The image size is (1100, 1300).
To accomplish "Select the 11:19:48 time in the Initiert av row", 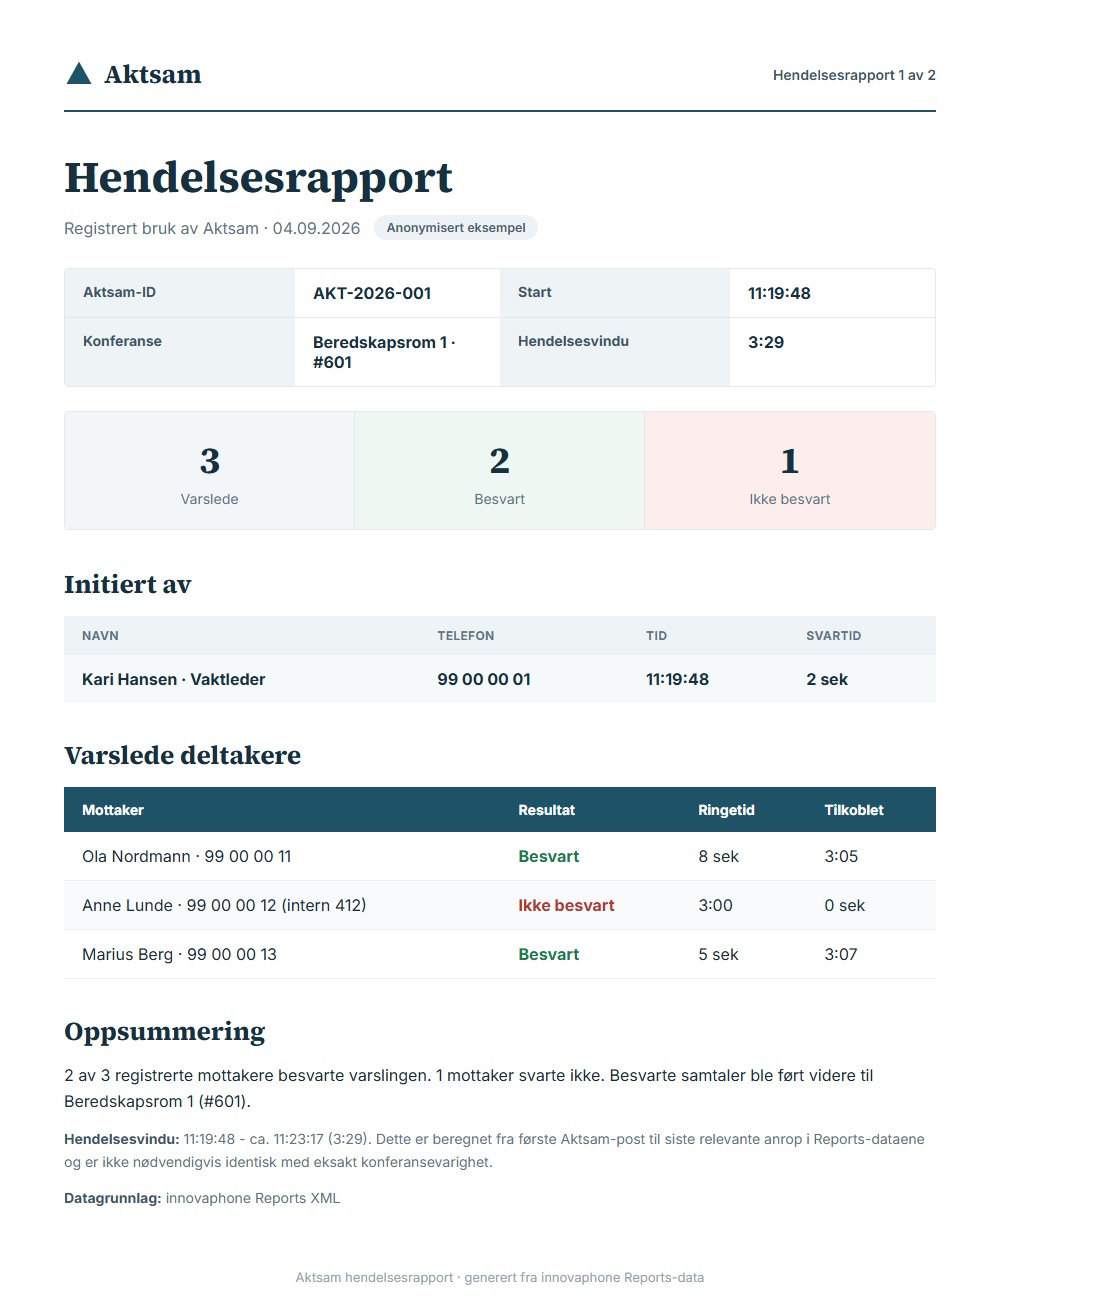I will coord(677,679).
